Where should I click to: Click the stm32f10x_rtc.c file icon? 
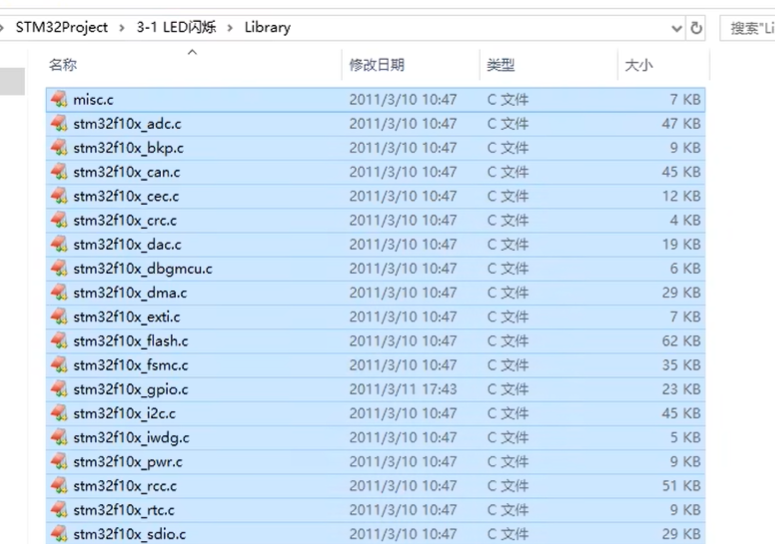[x=59, y=510]
